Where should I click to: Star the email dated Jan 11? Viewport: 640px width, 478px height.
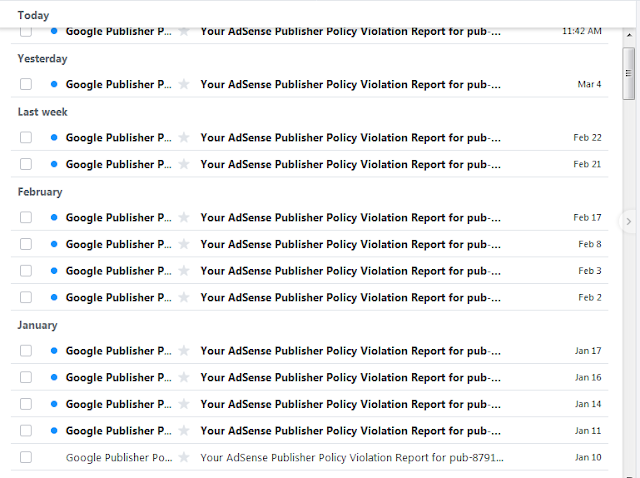point(184,431)
